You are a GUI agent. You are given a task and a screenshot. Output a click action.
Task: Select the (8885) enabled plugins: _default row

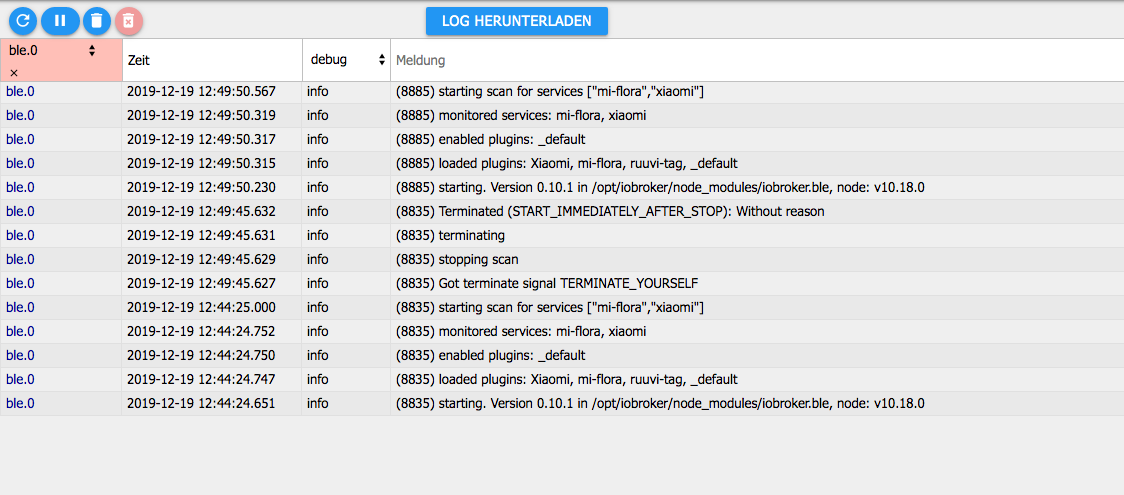click(x=562, y=140)
